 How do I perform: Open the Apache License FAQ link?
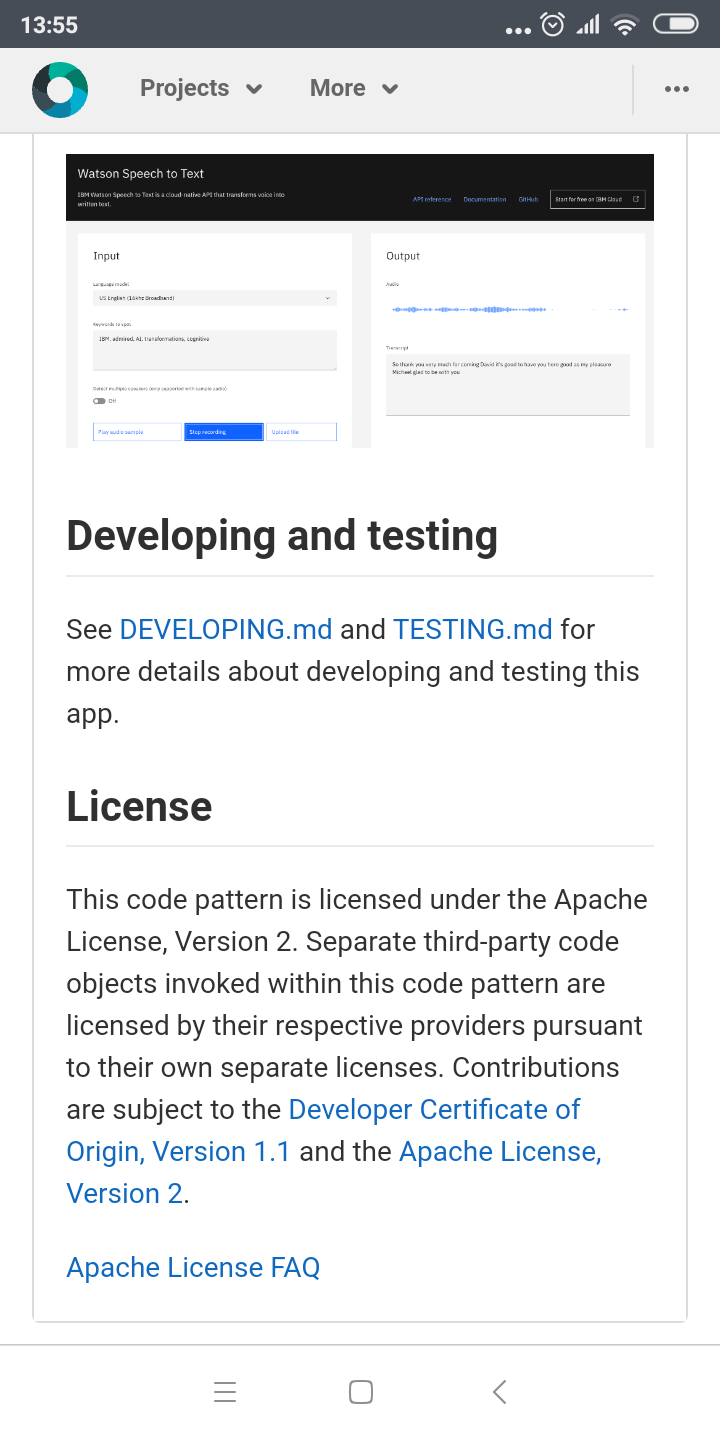[193, 1267]
